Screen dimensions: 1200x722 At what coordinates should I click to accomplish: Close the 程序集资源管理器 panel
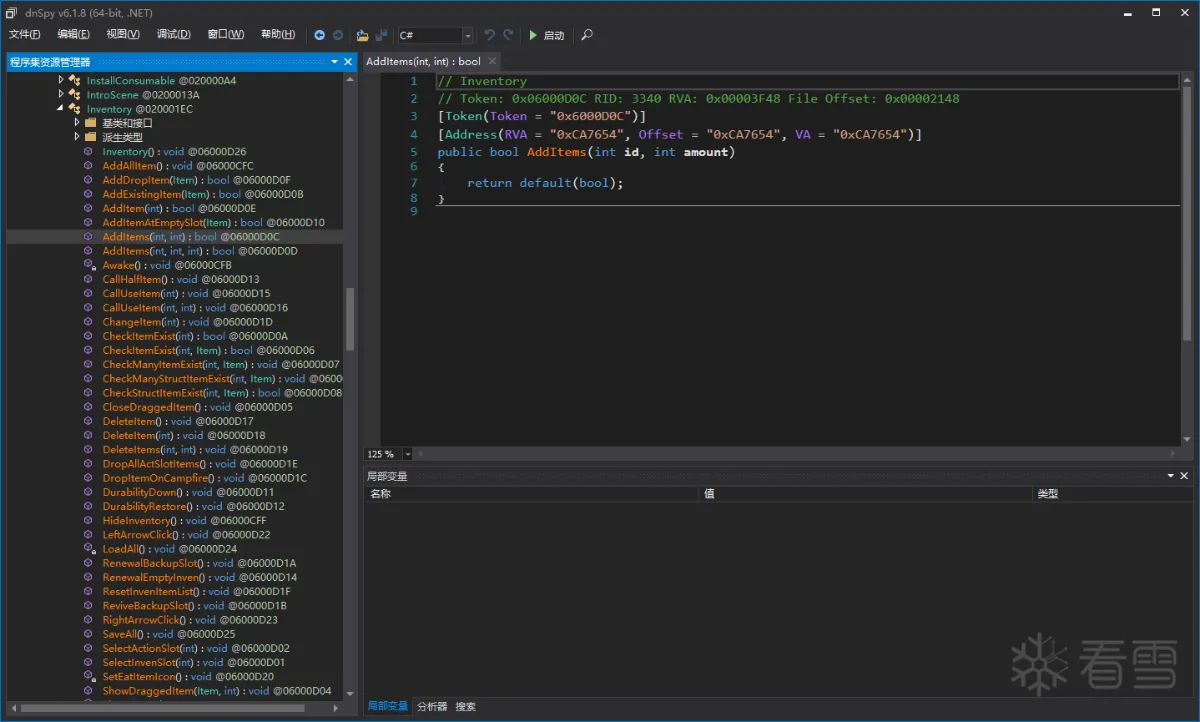click(x=348, y=62)
